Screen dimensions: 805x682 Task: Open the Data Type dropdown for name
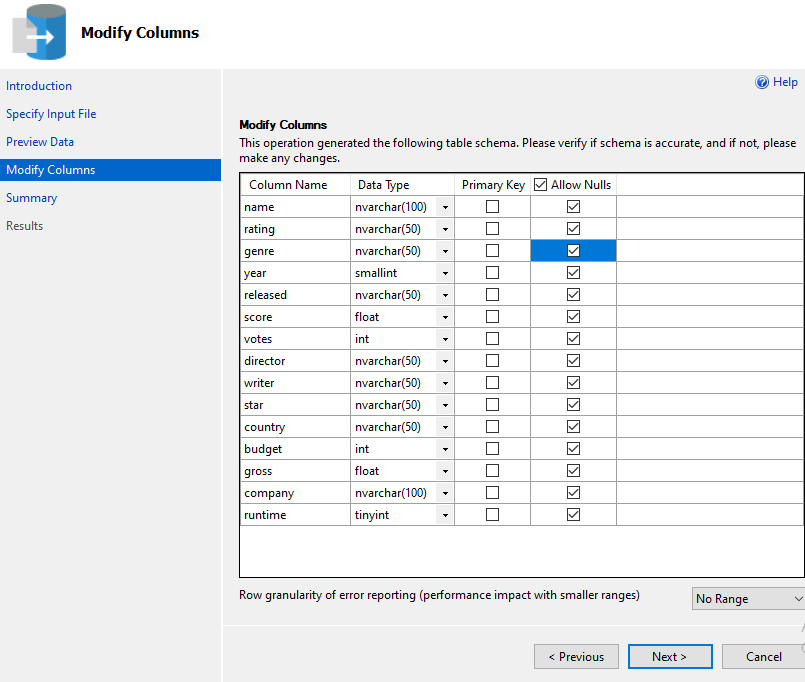pyautogui.click(x=445, y=206)
